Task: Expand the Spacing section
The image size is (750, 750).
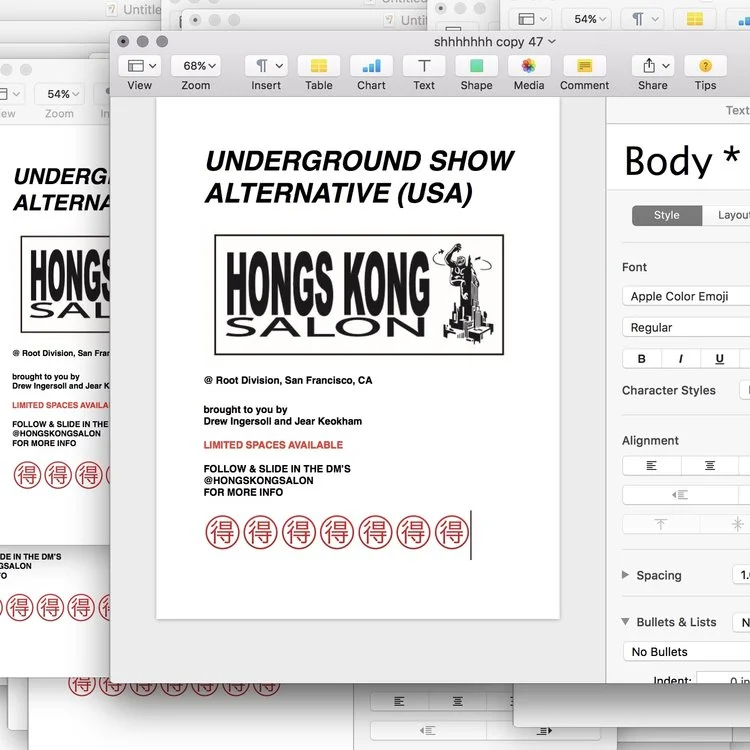Action: click(x=625, y=575)
